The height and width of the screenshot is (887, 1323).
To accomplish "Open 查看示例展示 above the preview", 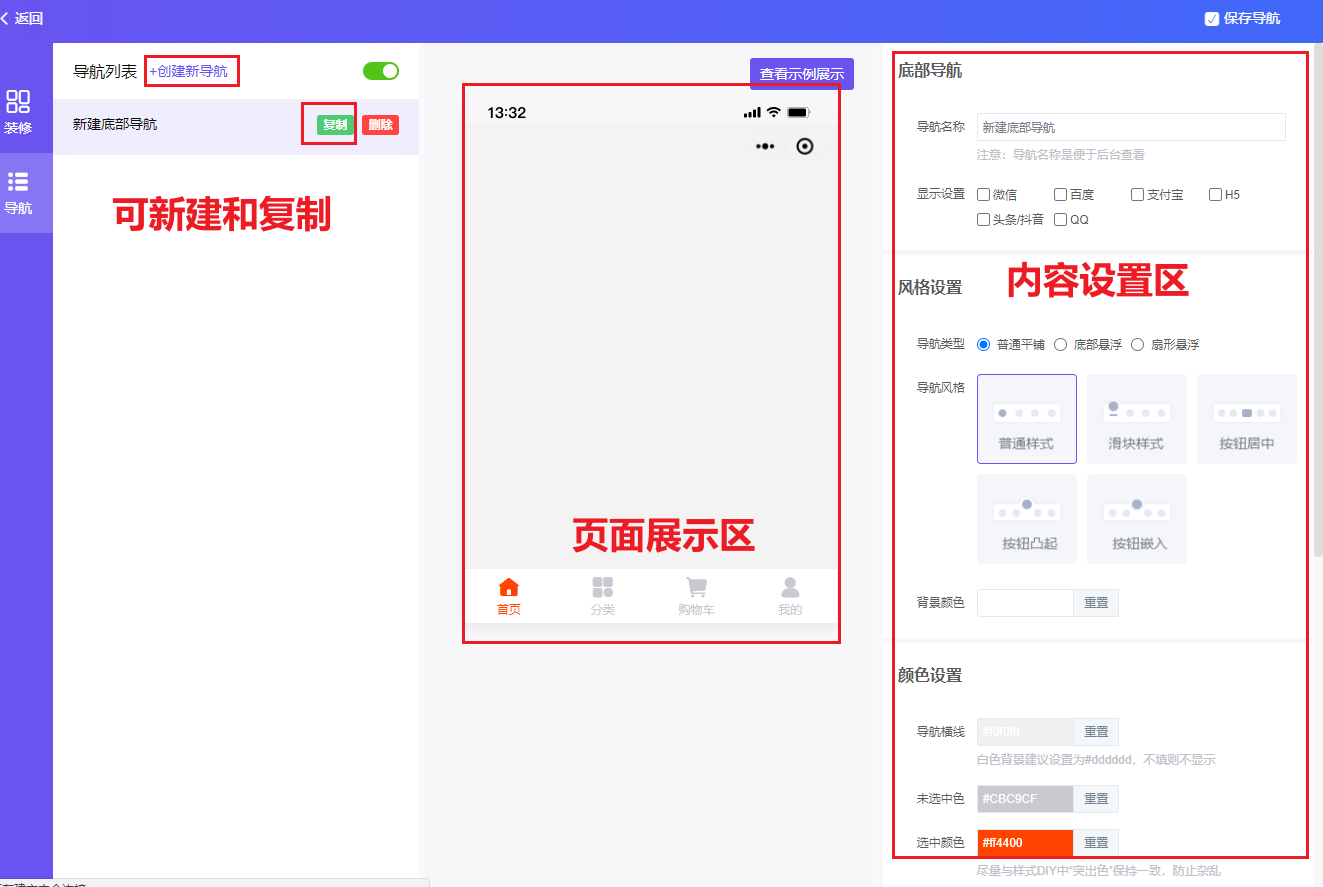I will [801, 73].
